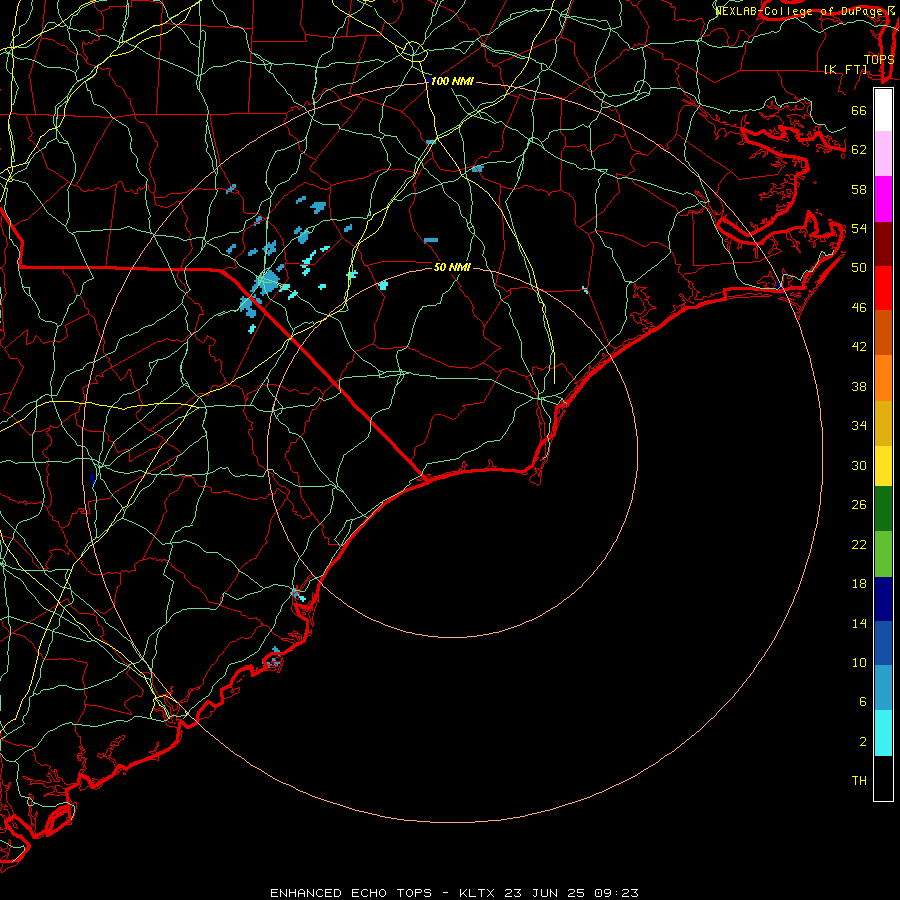Click the white color swatch above 66
The height and width of the screenshot is (900, 900).
pyautogui.click(x=883, y=110)
